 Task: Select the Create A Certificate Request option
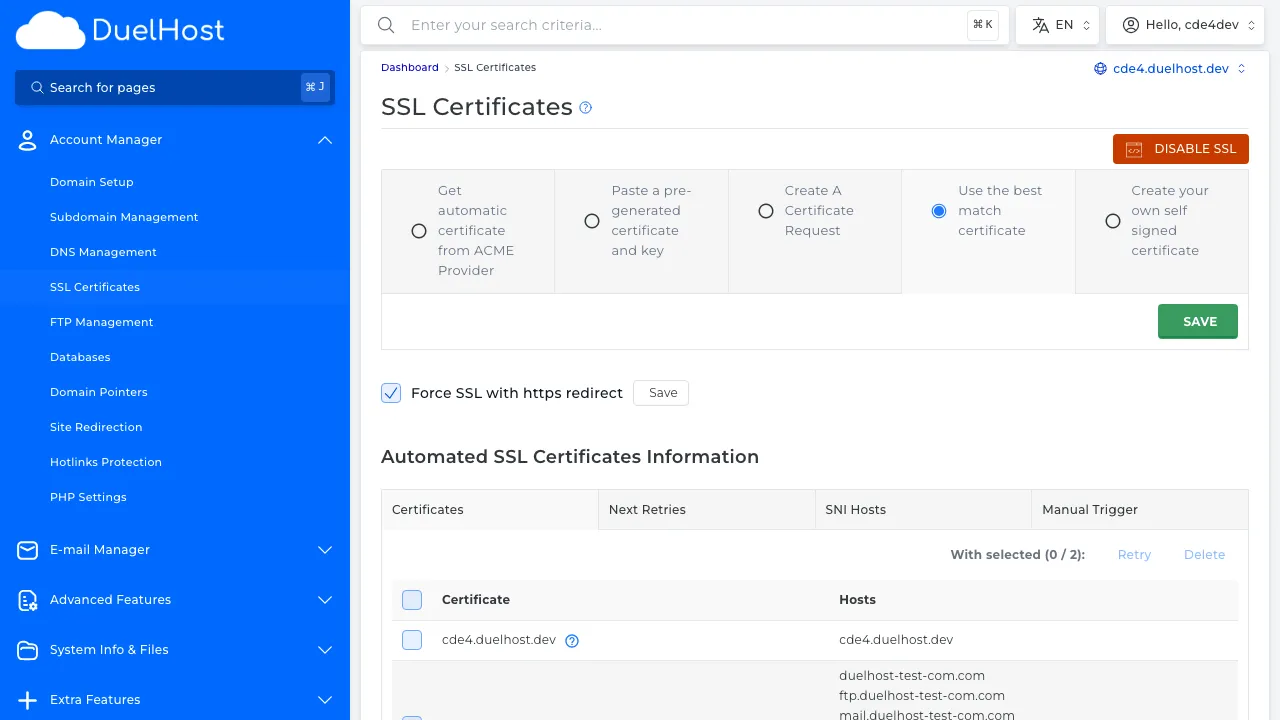(765, 211)
